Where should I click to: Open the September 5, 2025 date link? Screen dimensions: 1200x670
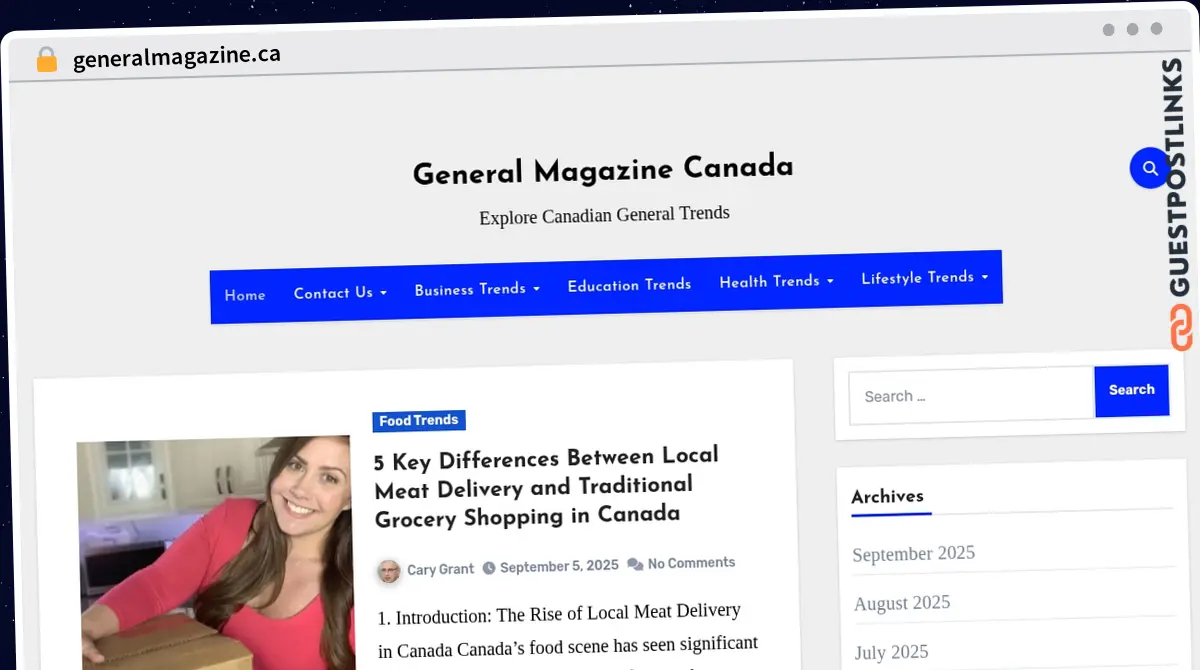coord(559,566)
